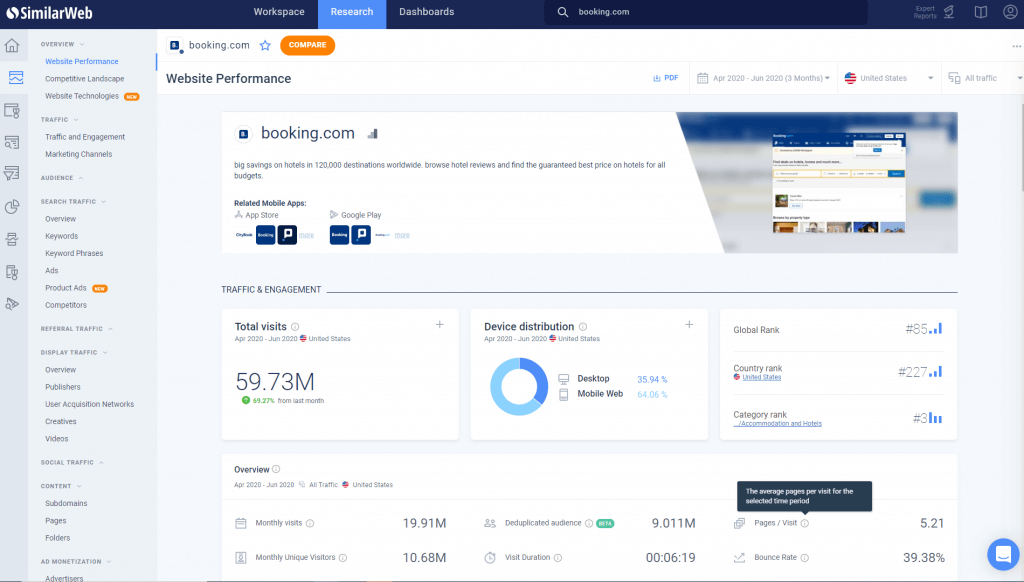Click the plus toggle on Total visits card
Viewport: 1024px width, 582px height.
(438, 325)
